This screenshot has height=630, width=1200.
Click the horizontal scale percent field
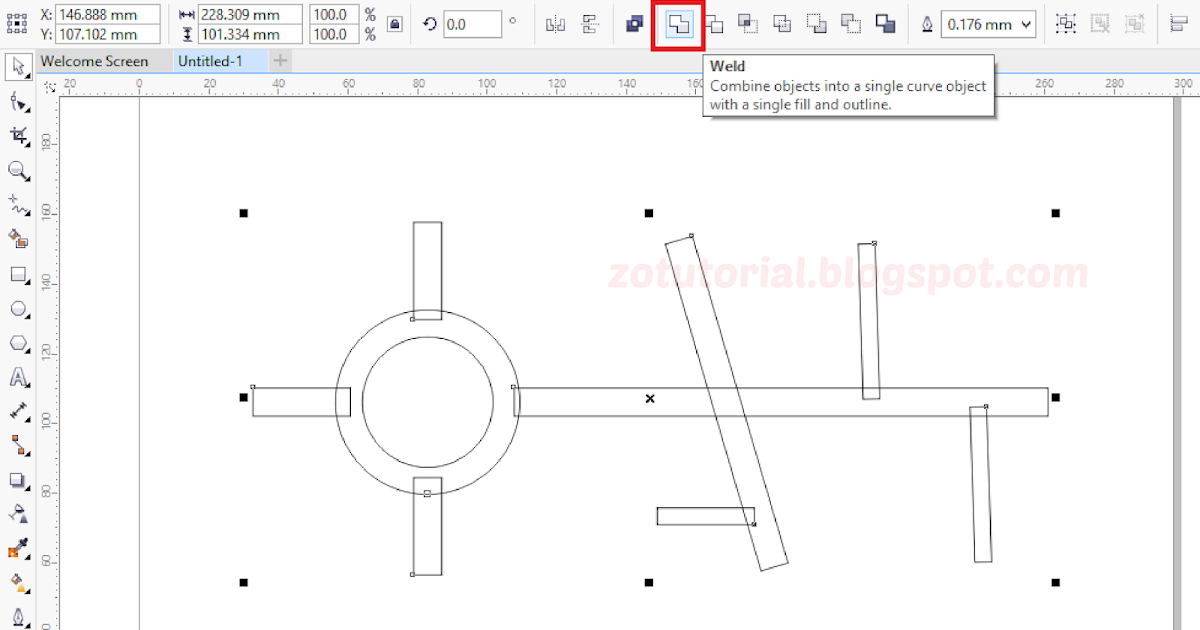334,15
